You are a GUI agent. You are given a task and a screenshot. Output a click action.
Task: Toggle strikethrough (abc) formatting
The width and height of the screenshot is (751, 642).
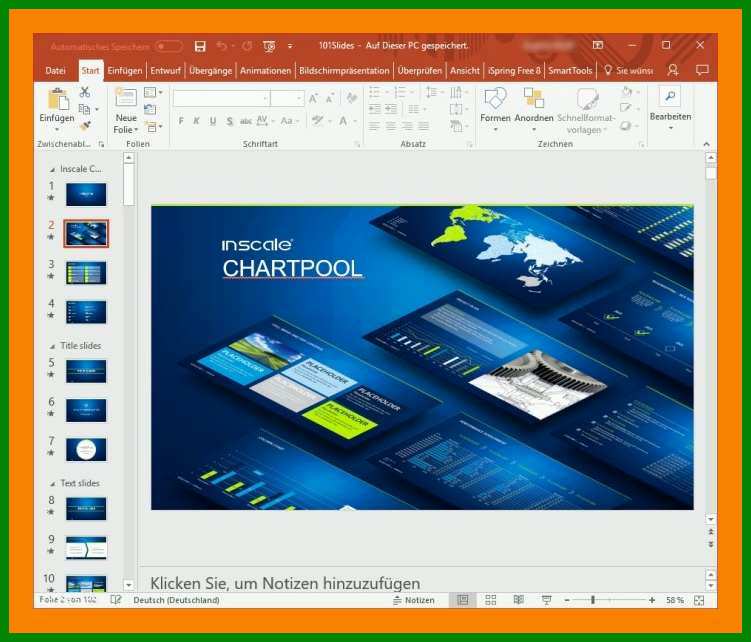pyautogui.click(x=246, y=121)
